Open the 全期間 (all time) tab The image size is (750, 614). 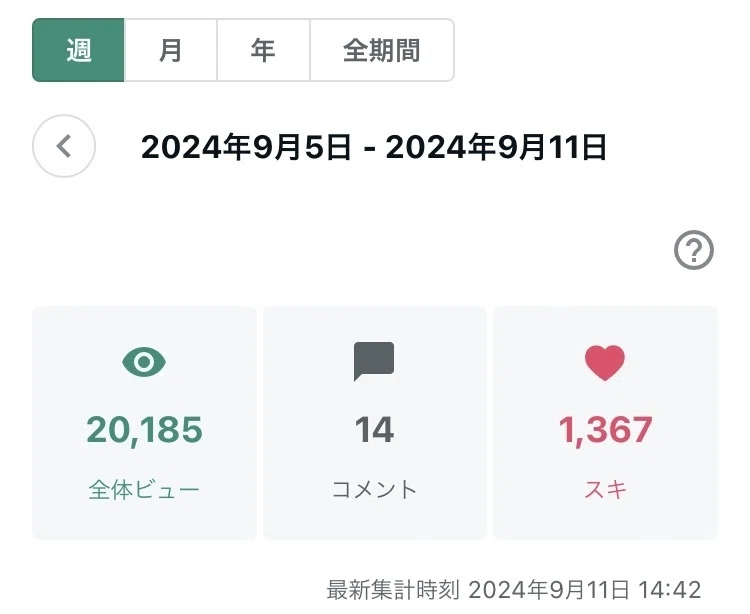(x=382, y=50)
